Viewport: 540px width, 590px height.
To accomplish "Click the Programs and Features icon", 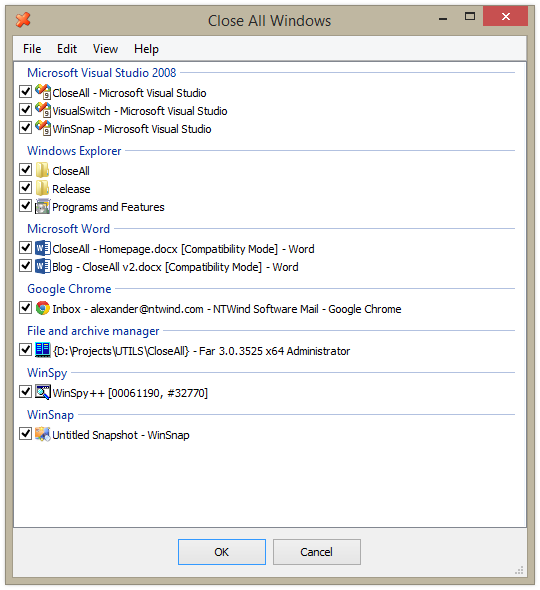I will coord(43,206).
